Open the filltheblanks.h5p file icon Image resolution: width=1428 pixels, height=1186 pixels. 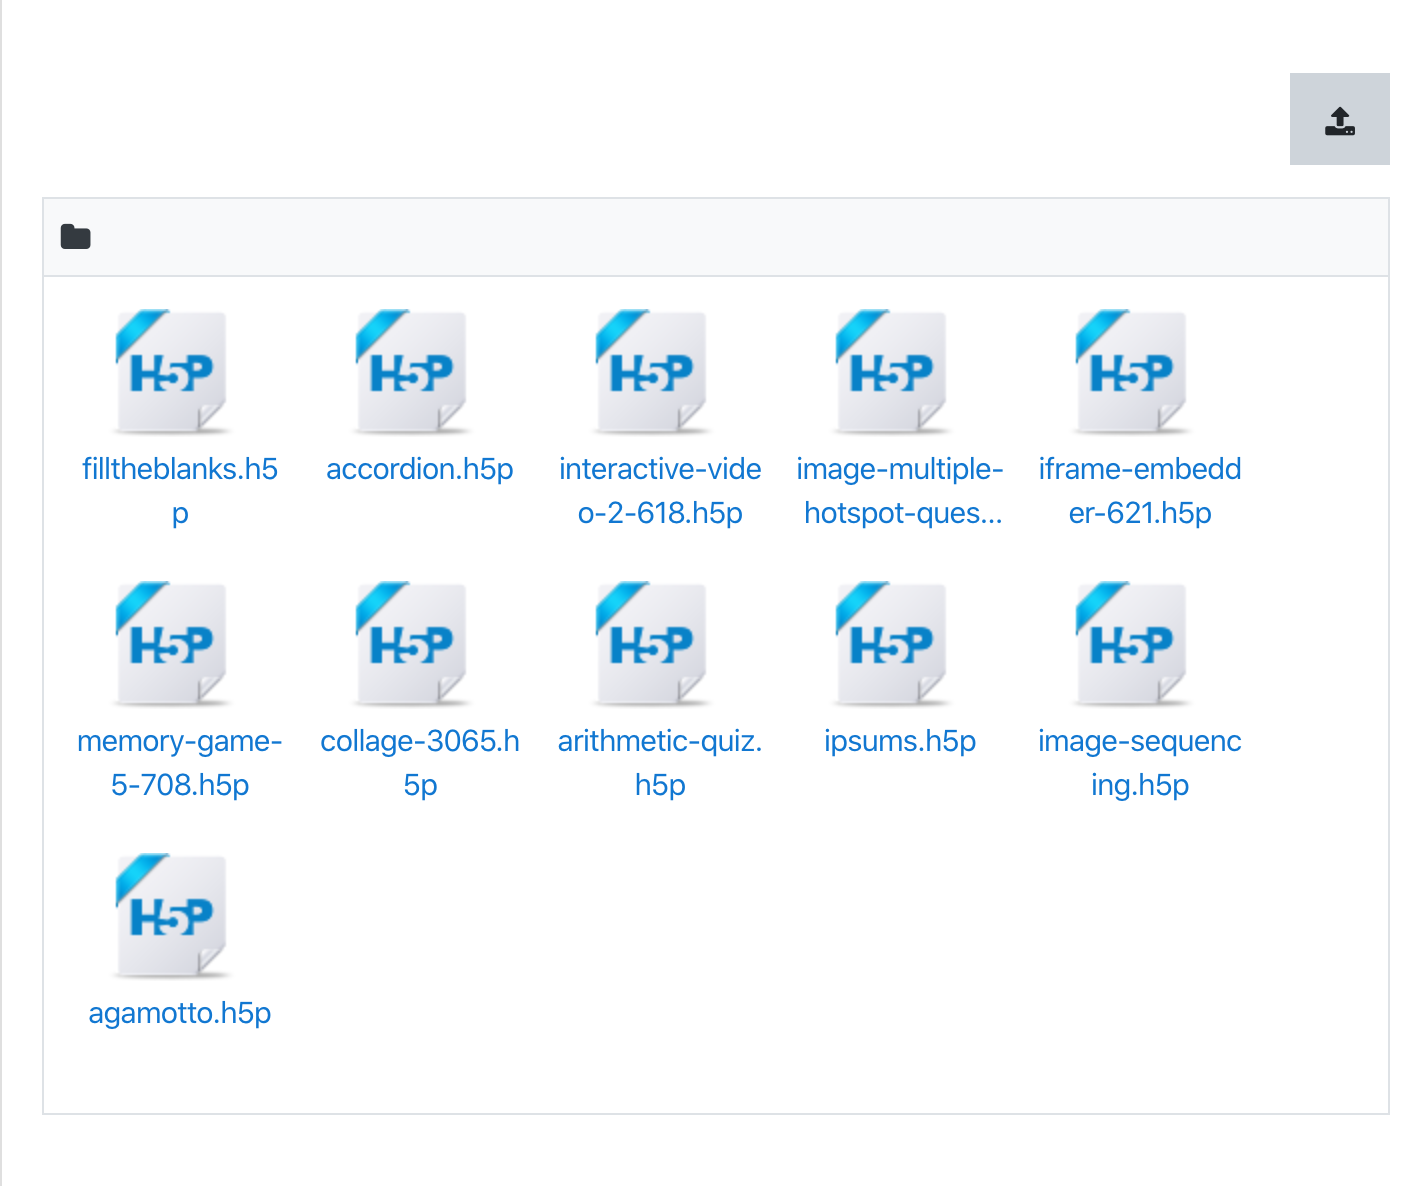pos(172,371)
